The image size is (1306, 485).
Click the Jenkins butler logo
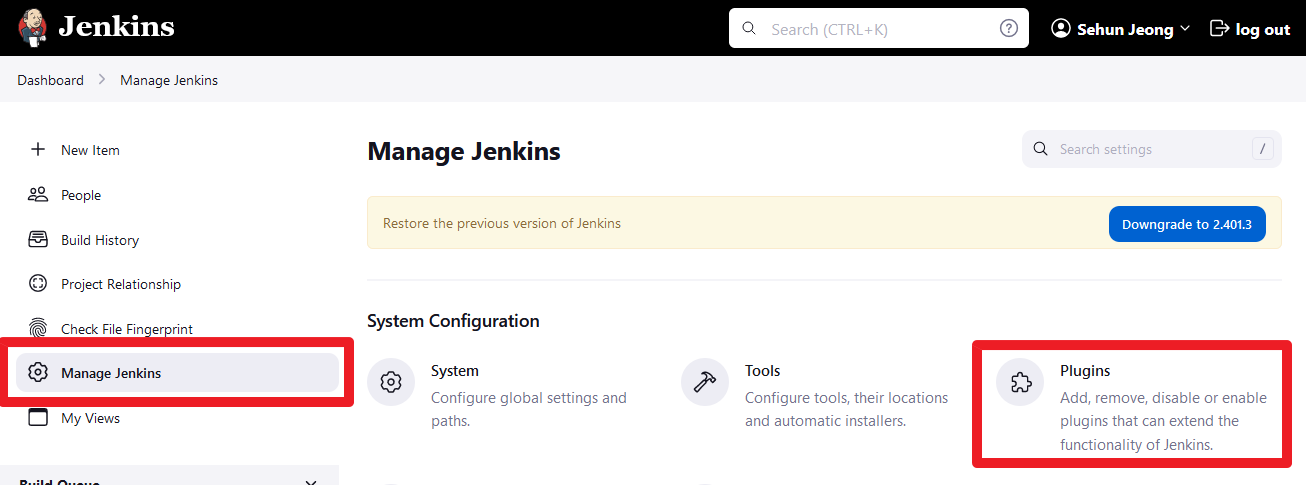pyautogui.click(x=35, y=28)
